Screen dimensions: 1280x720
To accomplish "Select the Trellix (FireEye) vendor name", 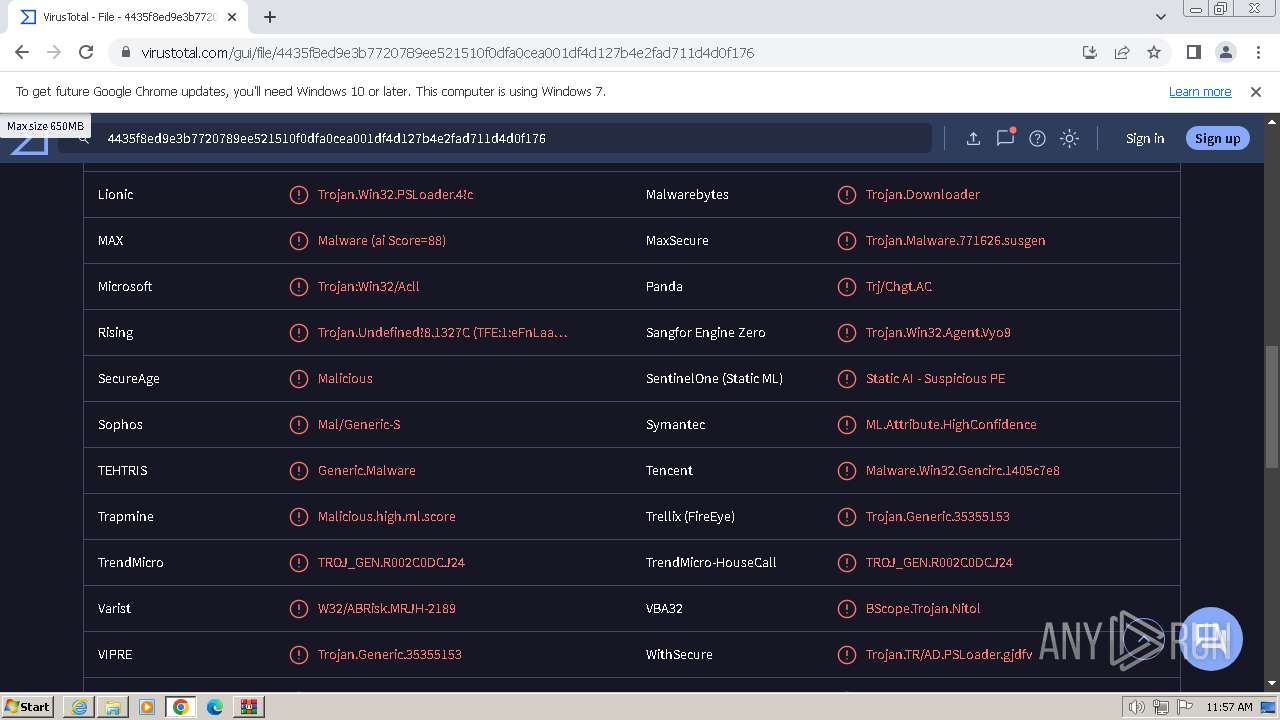I will pos(690,516).
